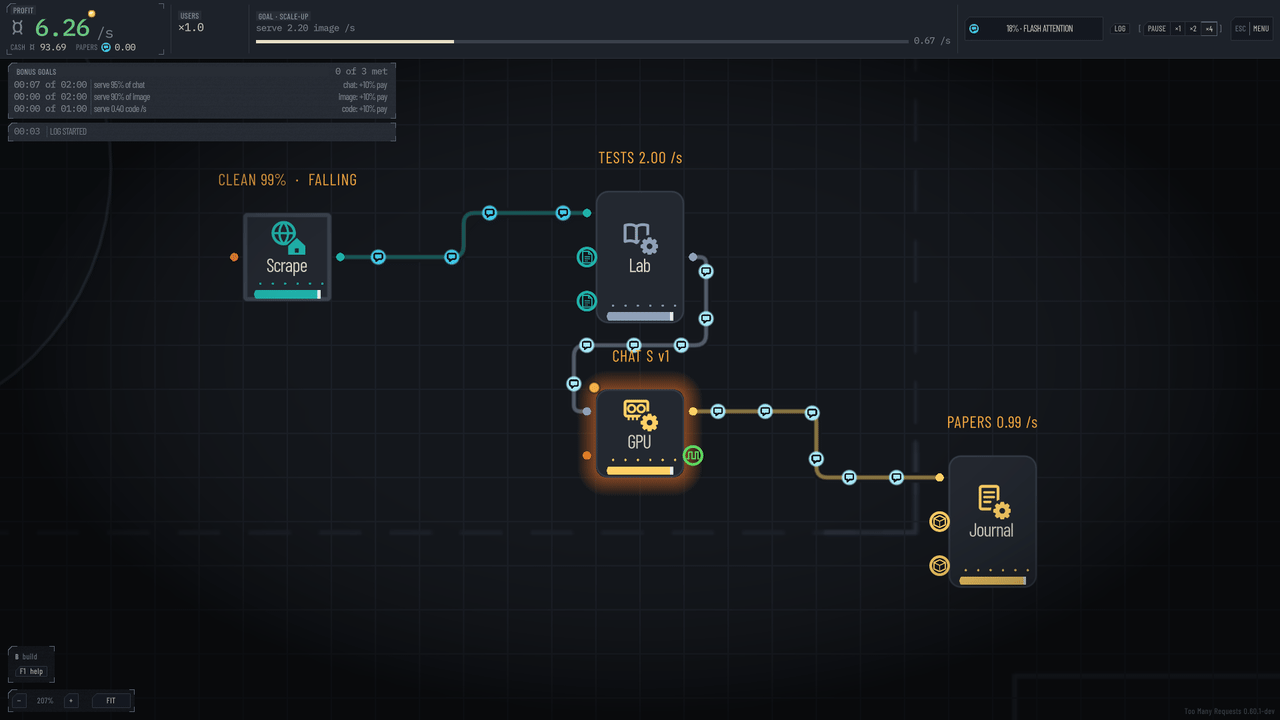Set game speed to ×2
This screenshot has width=1280, height=720.
tap(1193, 29)
